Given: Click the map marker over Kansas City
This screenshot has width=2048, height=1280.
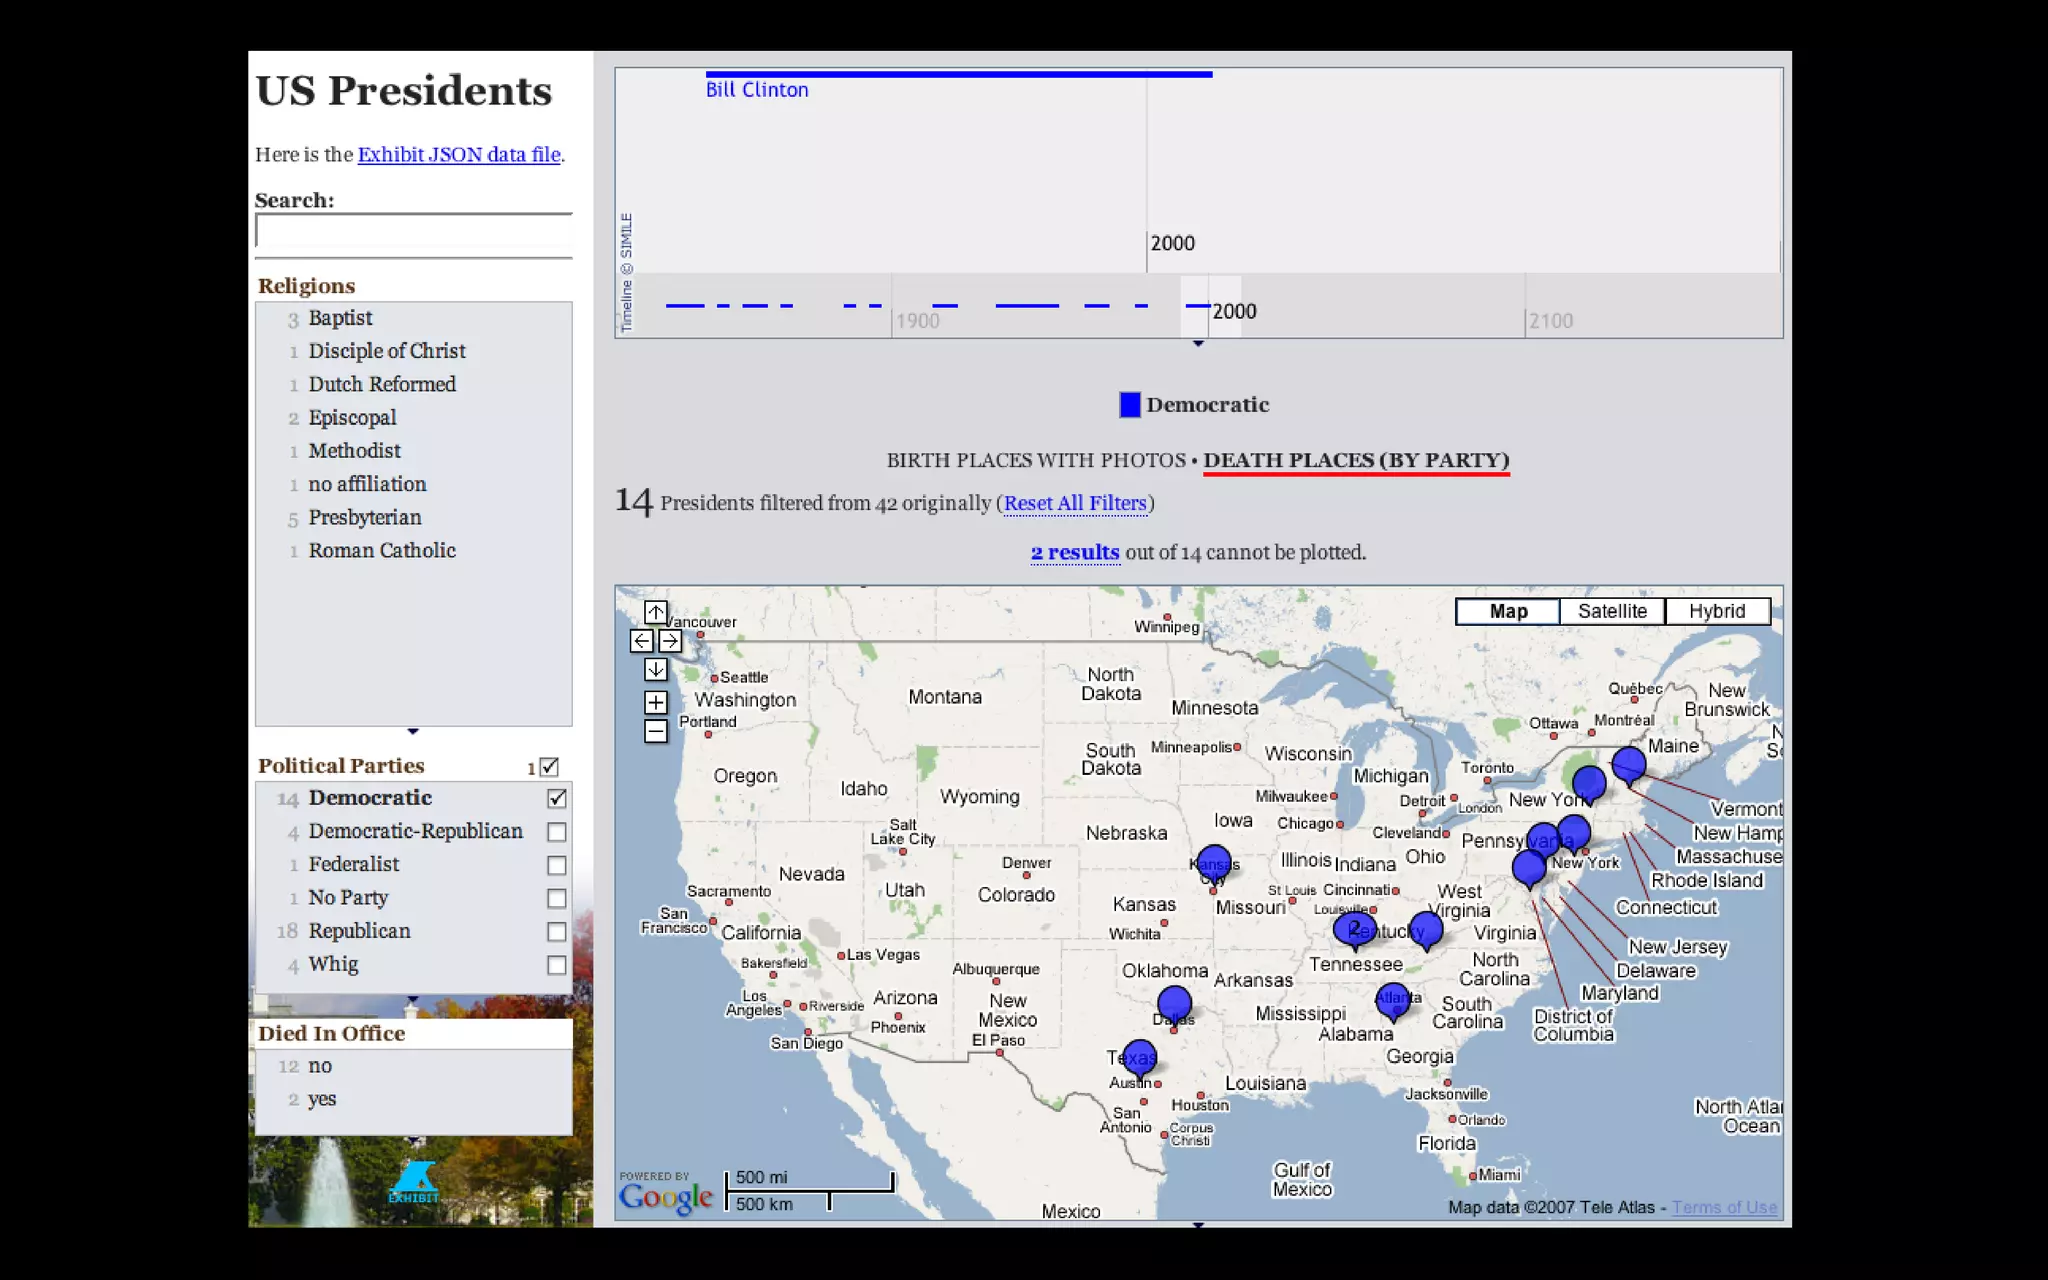Looking at the screenshot, I should coord(1213,860).
